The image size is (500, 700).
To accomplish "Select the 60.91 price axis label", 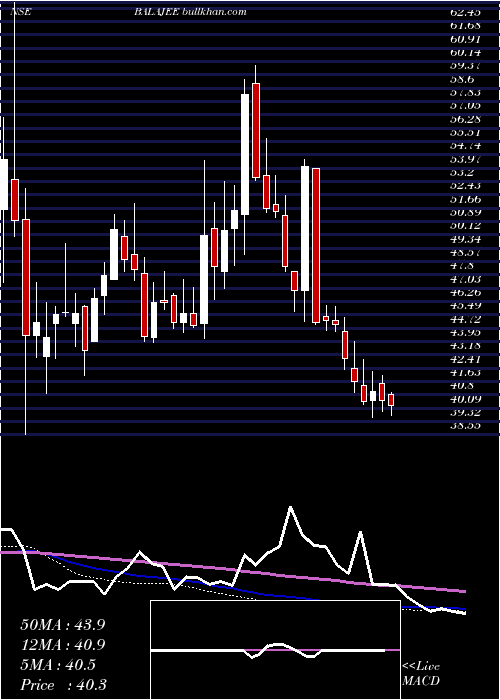I will point(465,39).
